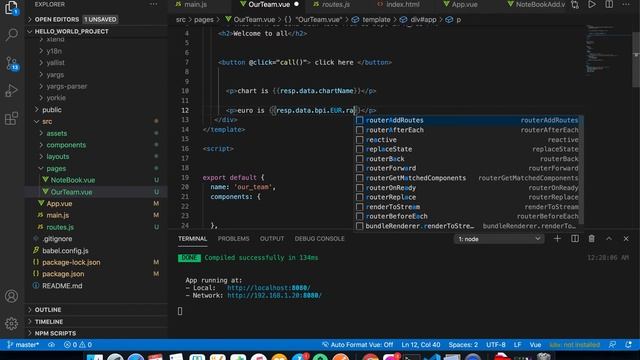Kill the terminal with trash icon
Image resolution: width=640 pixels, height=360 pixels.
coord(591,239)
